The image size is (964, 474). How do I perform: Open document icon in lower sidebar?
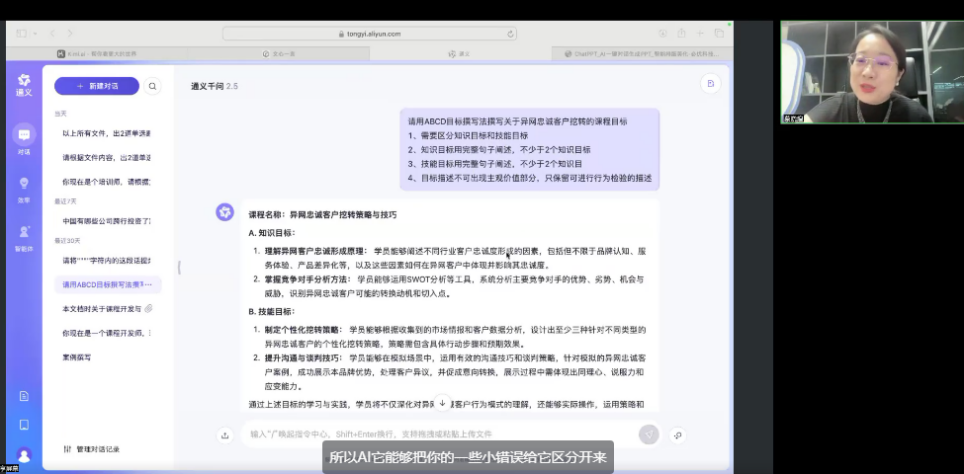tap(24, 396)
